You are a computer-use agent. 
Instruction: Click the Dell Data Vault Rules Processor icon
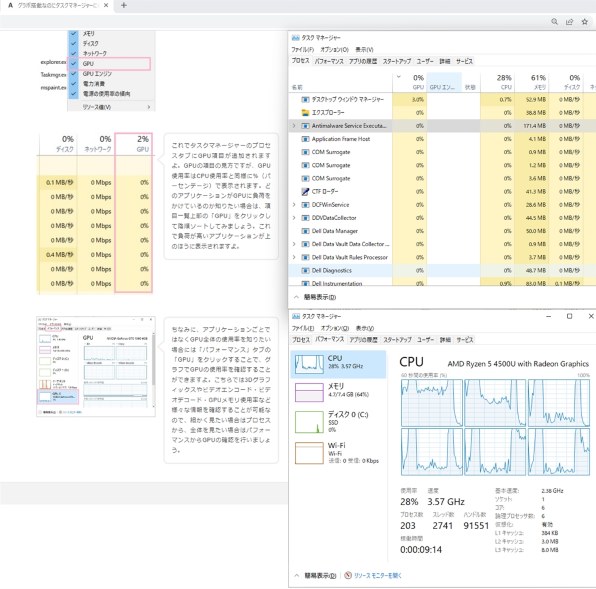coord(305,257)
